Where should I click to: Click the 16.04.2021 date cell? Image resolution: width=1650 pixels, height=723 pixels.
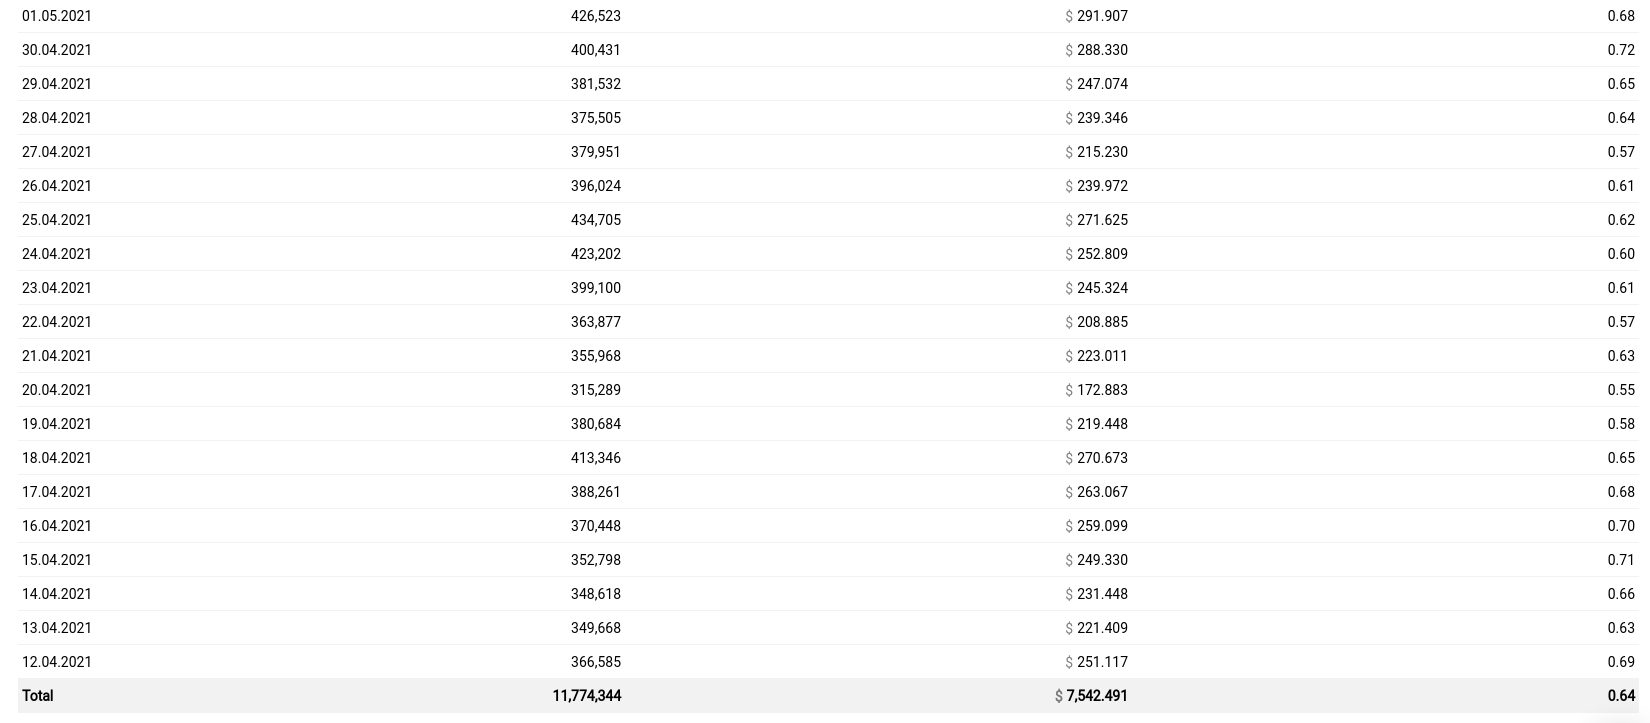[57, 526]
